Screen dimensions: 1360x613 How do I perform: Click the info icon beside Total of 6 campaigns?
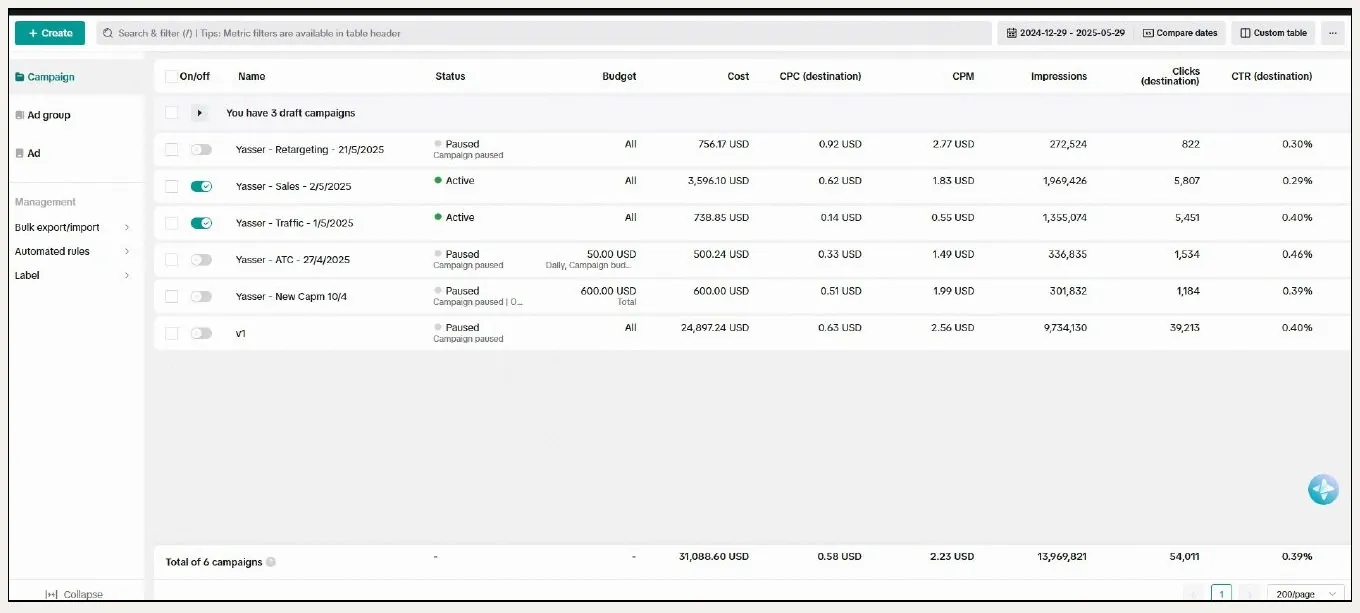point(271,562)
